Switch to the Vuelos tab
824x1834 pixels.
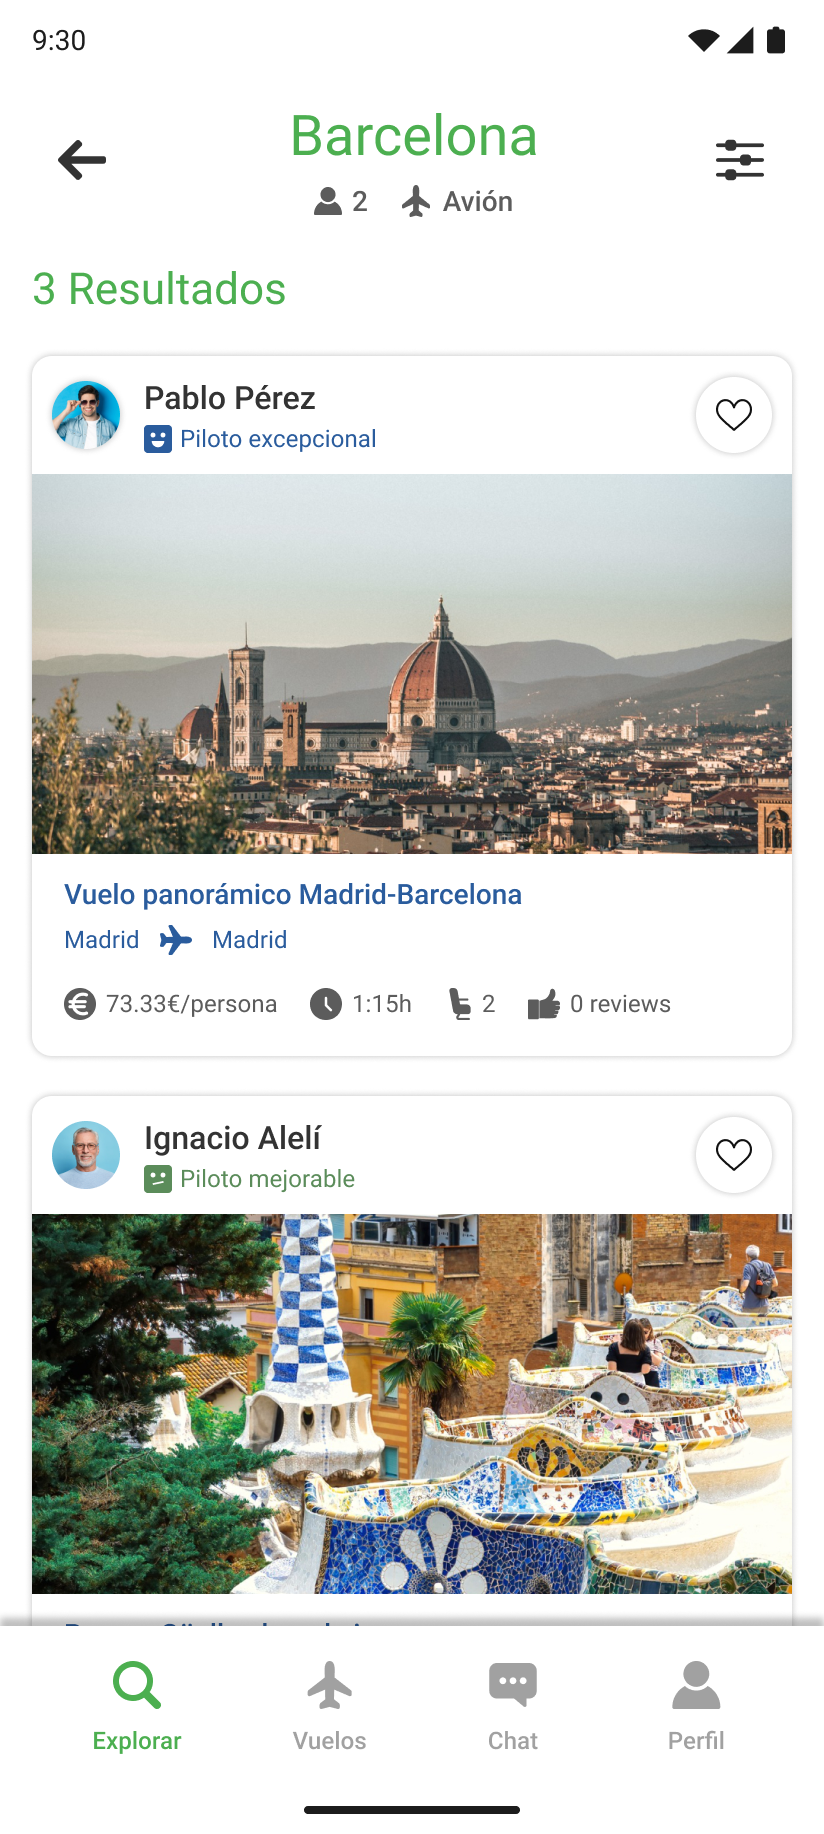tap(329, 1703)
